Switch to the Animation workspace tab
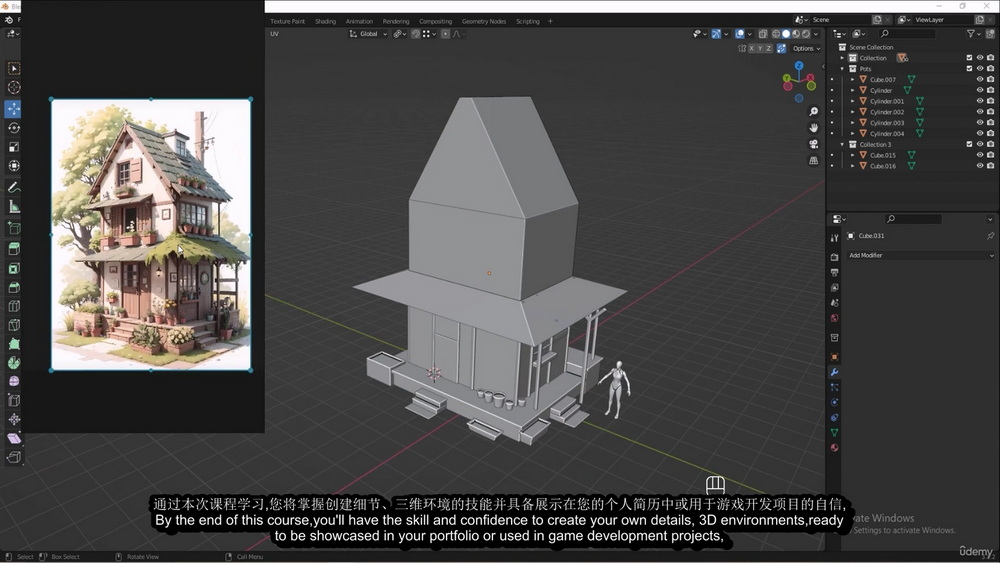 pyautogui.click(x=359, y=21)
